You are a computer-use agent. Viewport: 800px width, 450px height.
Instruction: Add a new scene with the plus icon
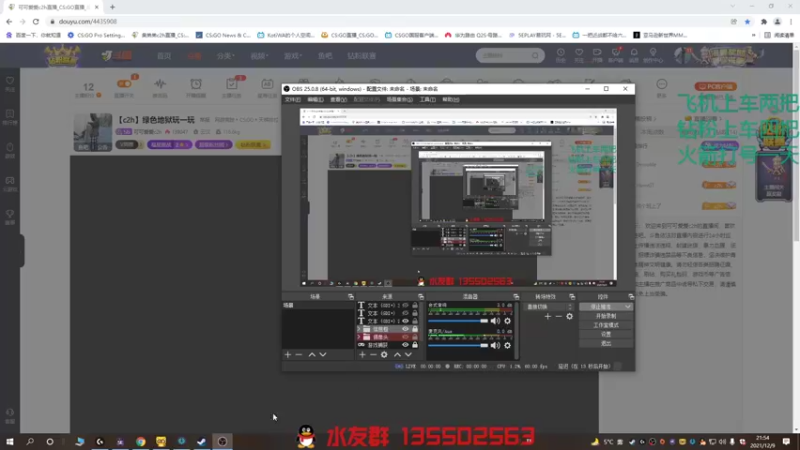click(x=288, y=355)
